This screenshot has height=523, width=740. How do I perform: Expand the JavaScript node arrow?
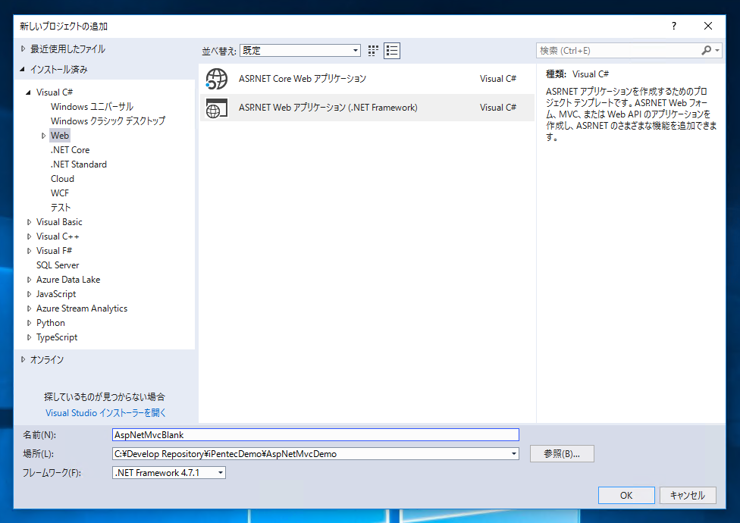pyautogui.click(x=29, y=294)
